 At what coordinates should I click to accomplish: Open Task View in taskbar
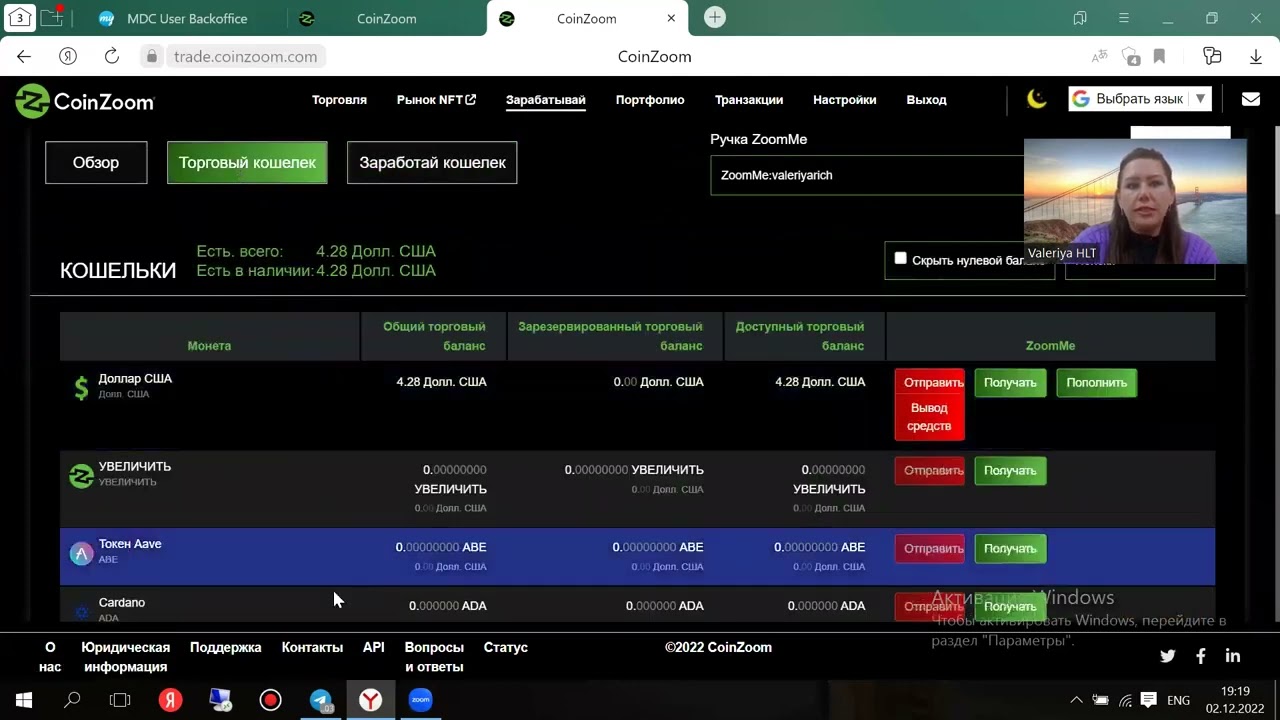pyautogui.click(x=120, y=700)
